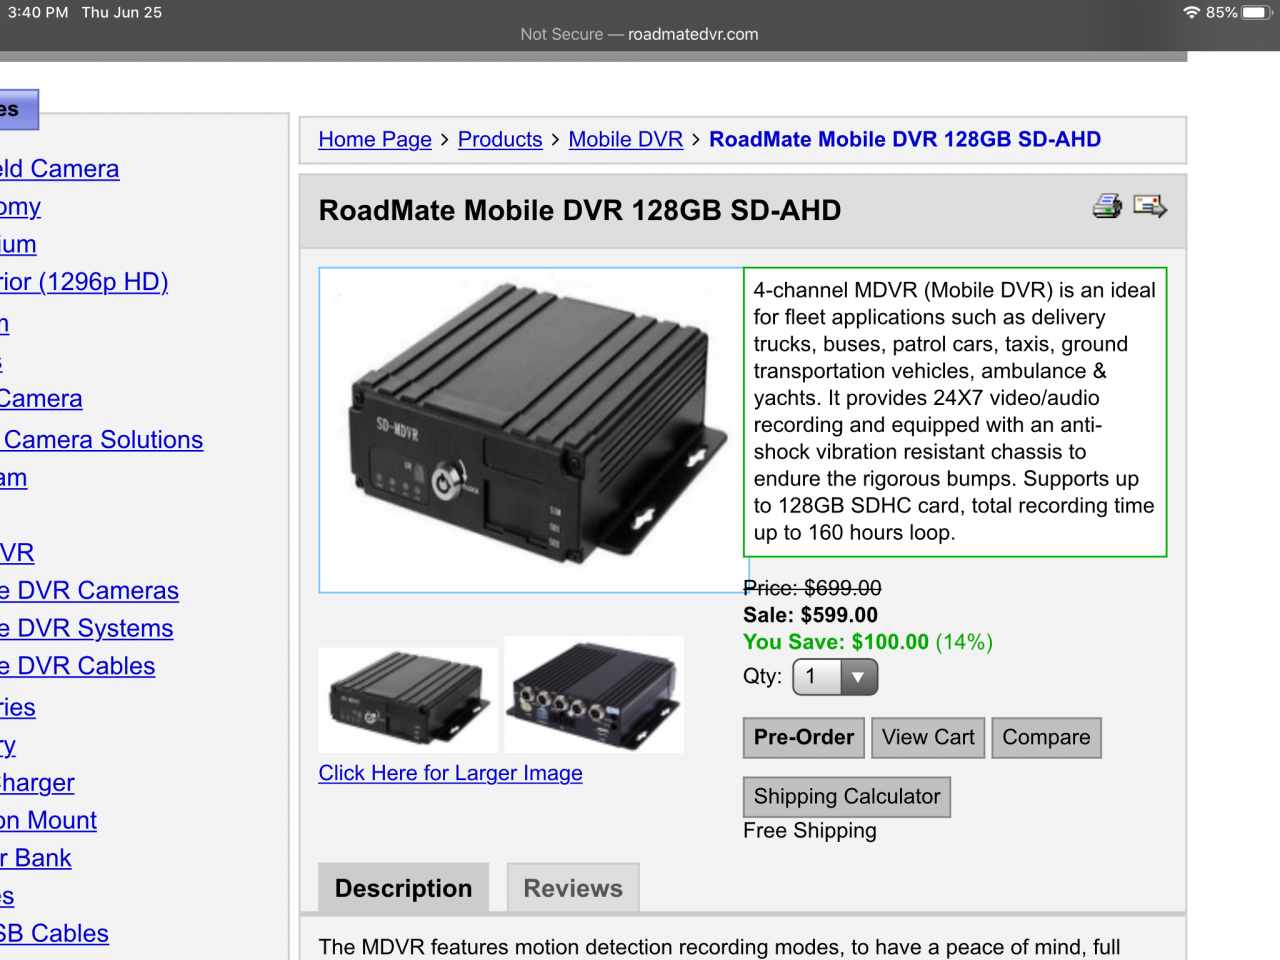
Task: Click the 'RoadMate Mobile DVR 128GB SD-AHD' breadcrumb
Action: tap(905, 140)
